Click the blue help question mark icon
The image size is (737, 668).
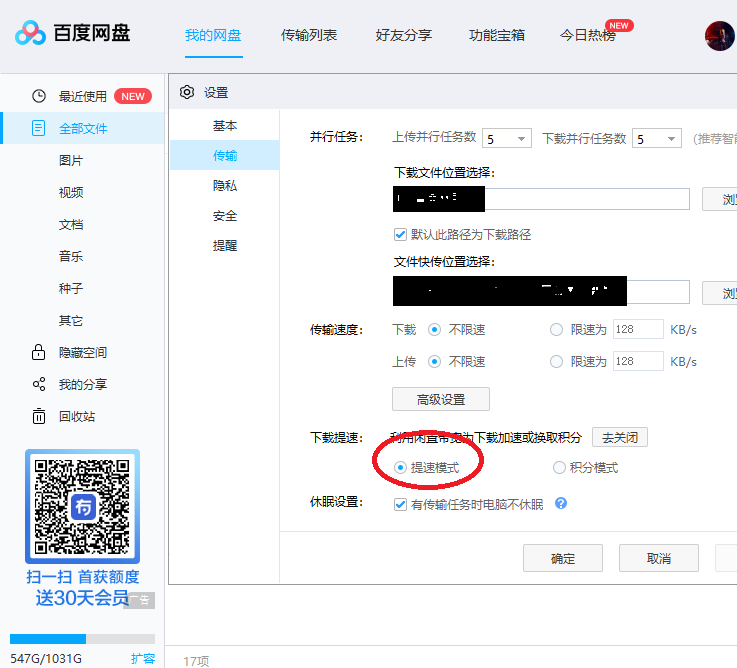point(561,503)
